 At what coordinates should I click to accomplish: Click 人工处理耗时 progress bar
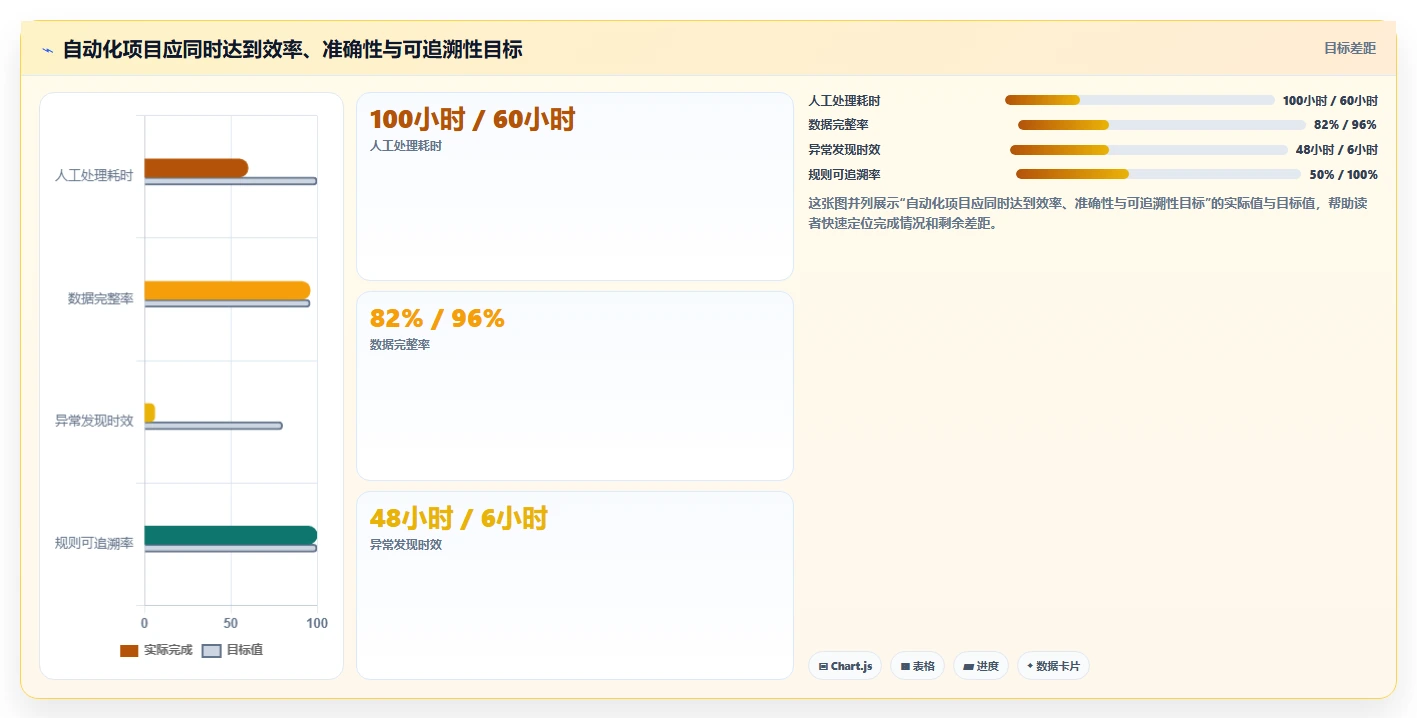pyautogui.click(x=1139, y=100)
